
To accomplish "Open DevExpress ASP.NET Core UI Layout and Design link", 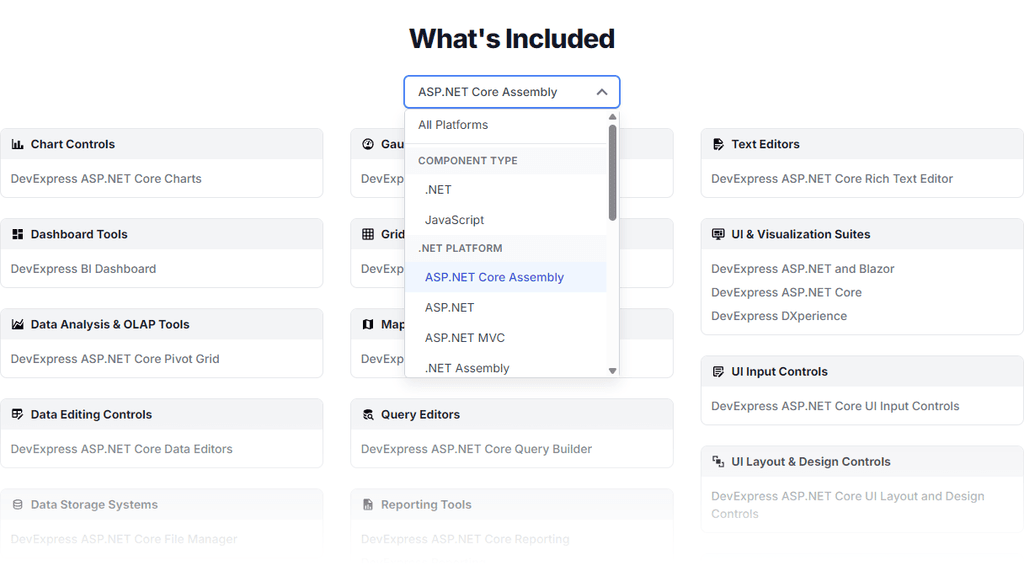I will click(848, 505).
